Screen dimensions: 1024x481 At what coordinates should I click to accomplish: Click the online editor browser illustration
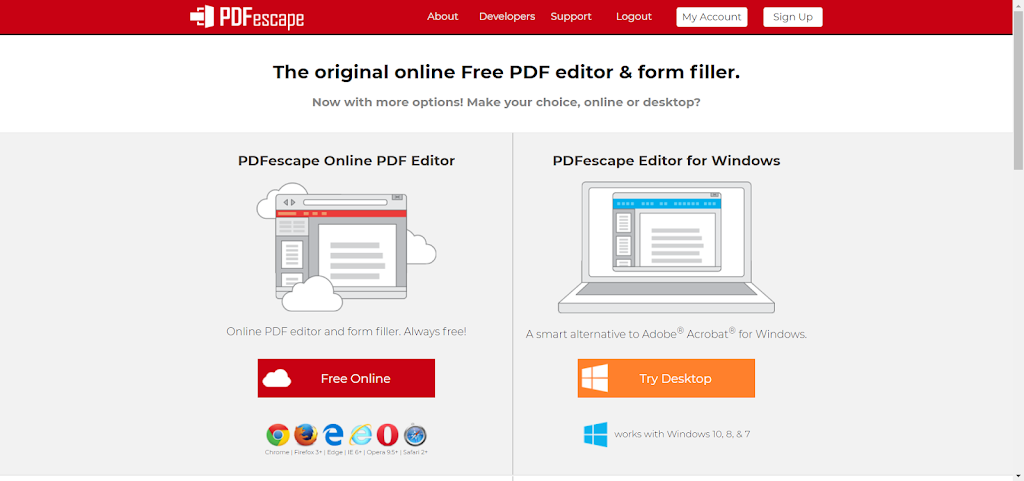(346, 248)
